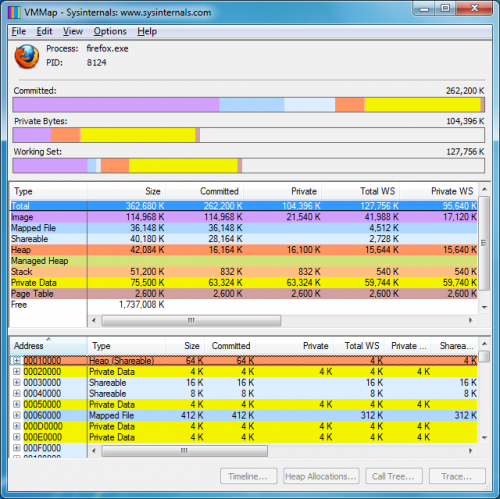The height and width of the screenshot is (499, 500).
Task: Select the Image type row
Action: click(244, 217)
